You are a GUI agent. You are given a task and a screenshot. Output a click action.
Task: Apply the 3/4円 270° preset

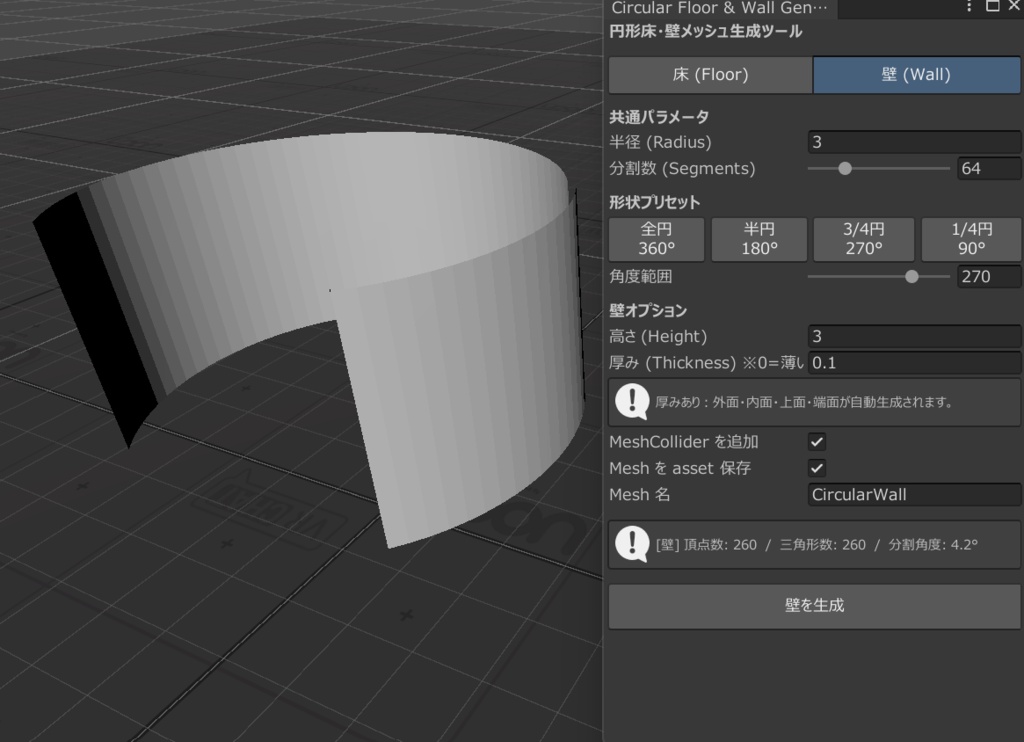click(x=863, y=239)
